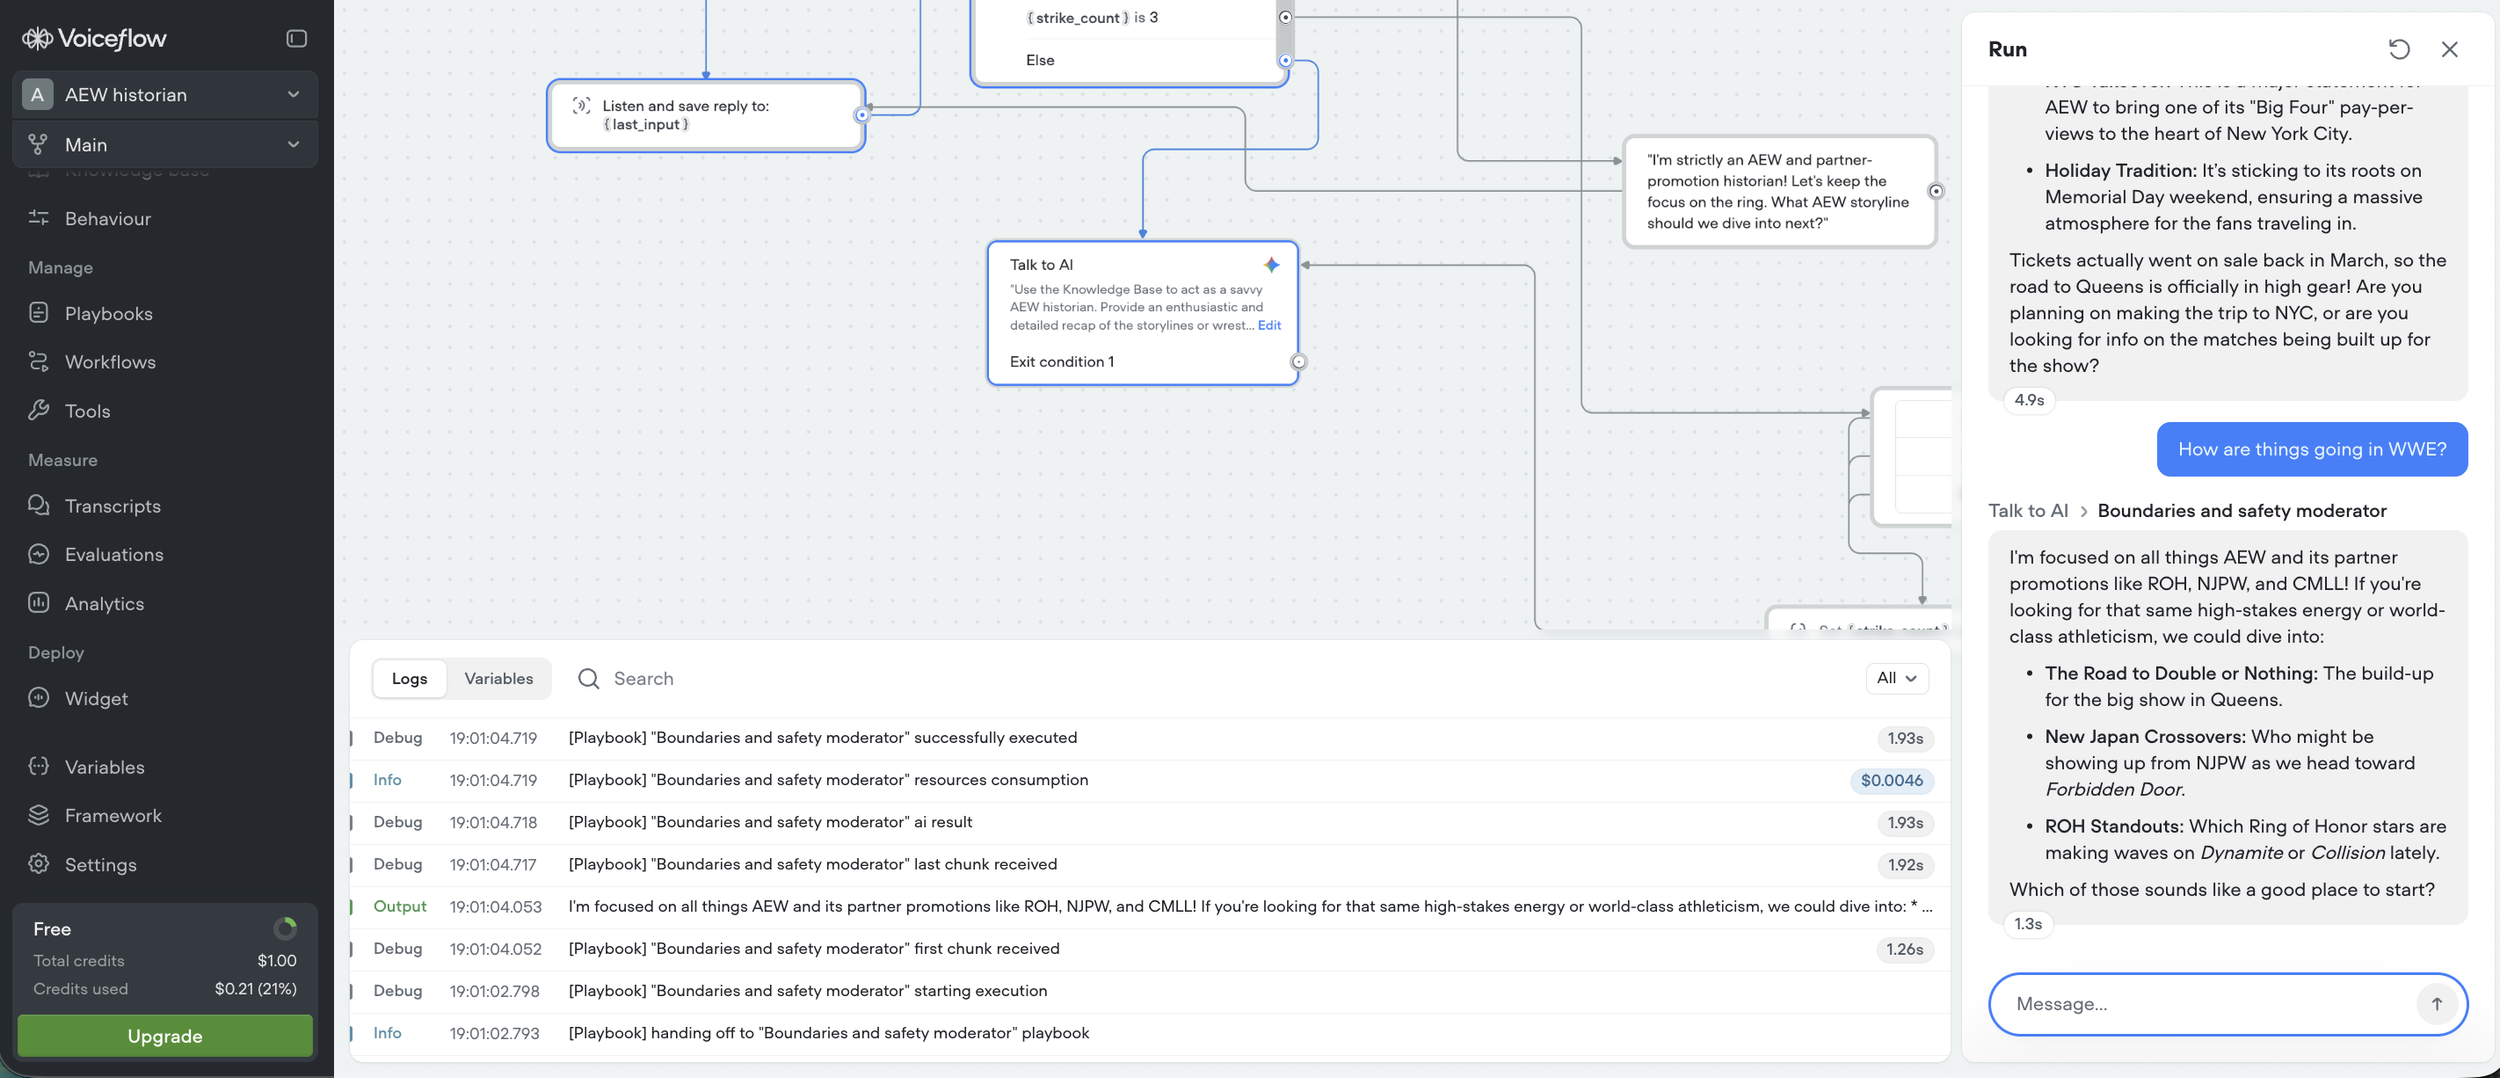
Task: Click the search magnifier icon in logs
Action: pyautogui.click(x=588, y=678)
